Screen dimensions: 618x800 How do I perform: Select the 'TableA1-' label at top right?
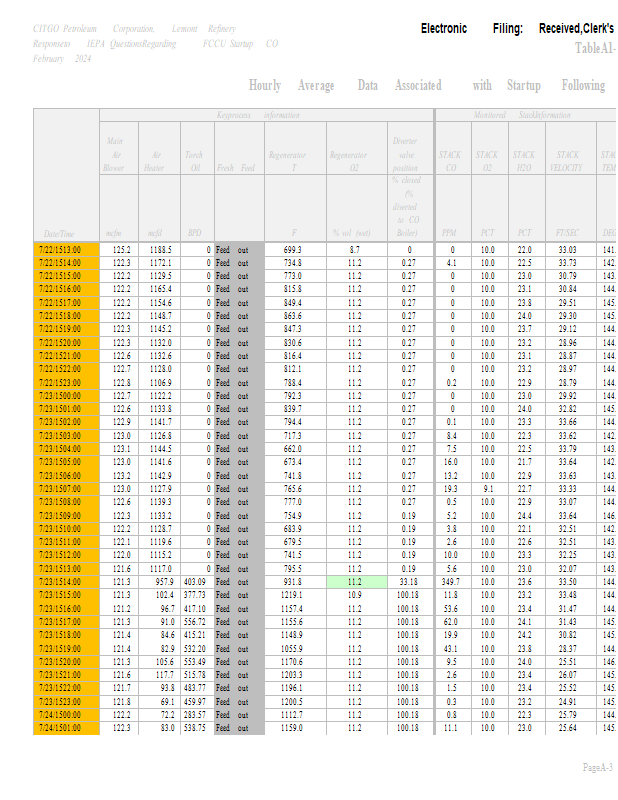tap(595, 48)
